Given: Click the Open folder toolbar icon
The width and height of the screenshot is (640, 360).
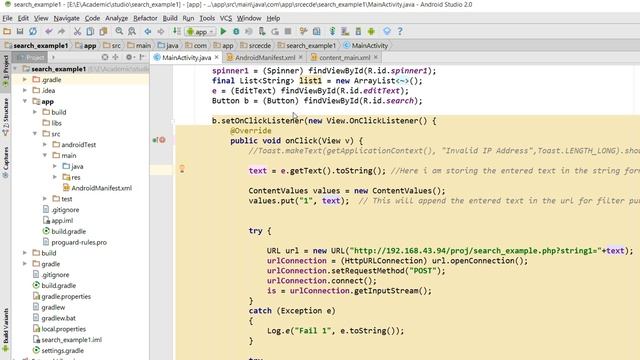Looking at the screenshot, I should [7, 31].
